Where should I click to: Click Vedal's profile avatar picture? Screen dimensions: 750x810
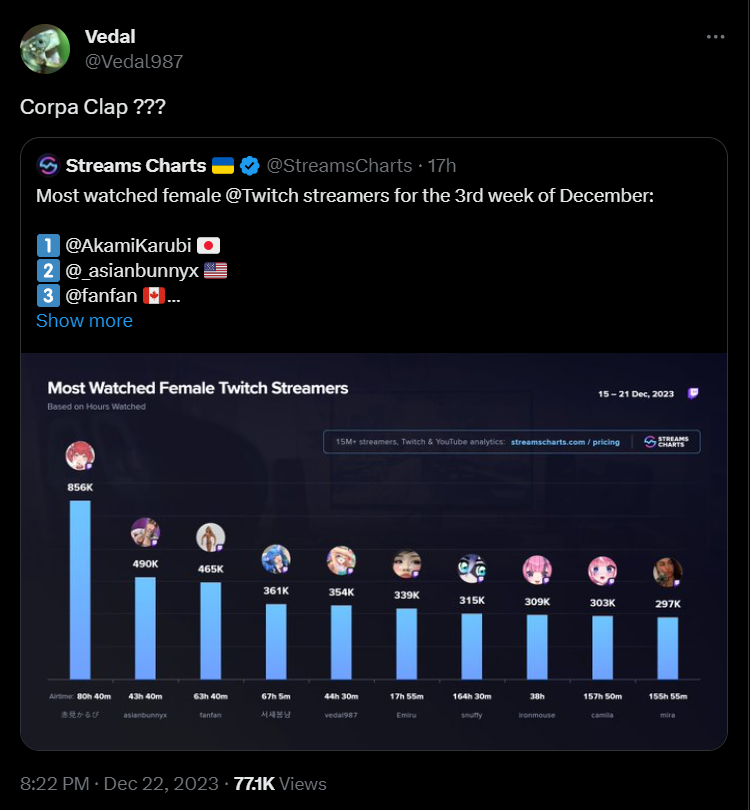[45, 49]
